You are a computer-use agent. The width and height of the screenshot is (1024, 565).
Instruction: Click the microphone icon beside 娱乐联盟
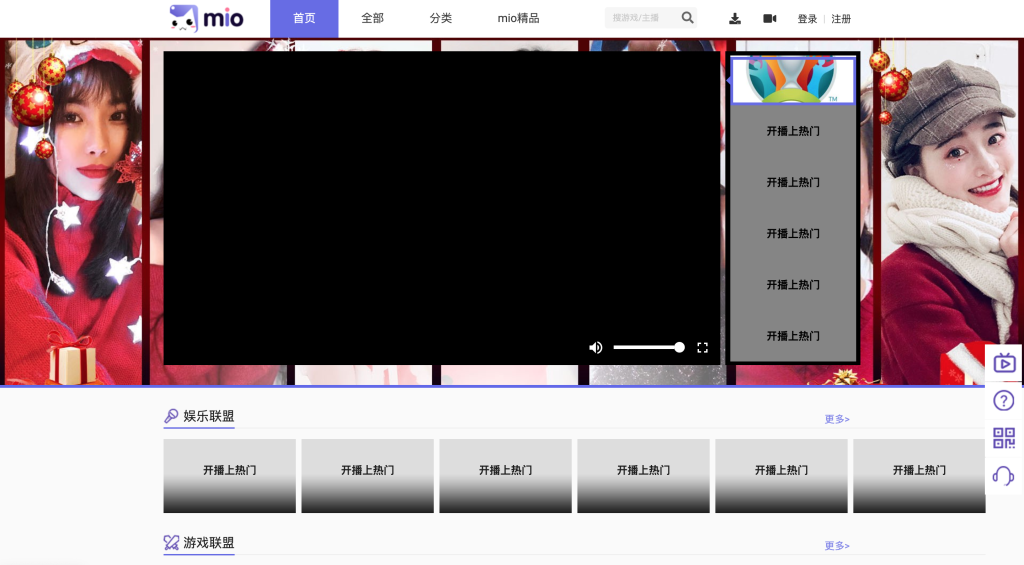tap(171, 416)
